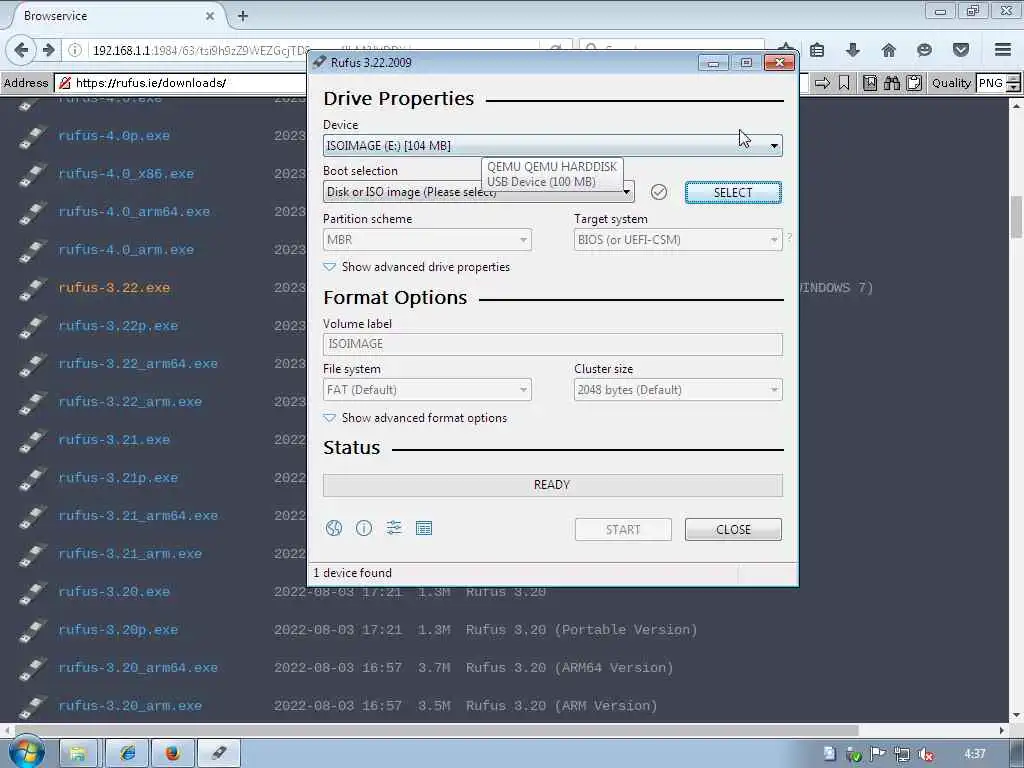Open the Device dropdown in Rufus
Screen dimensions: 1024x768
552,146
